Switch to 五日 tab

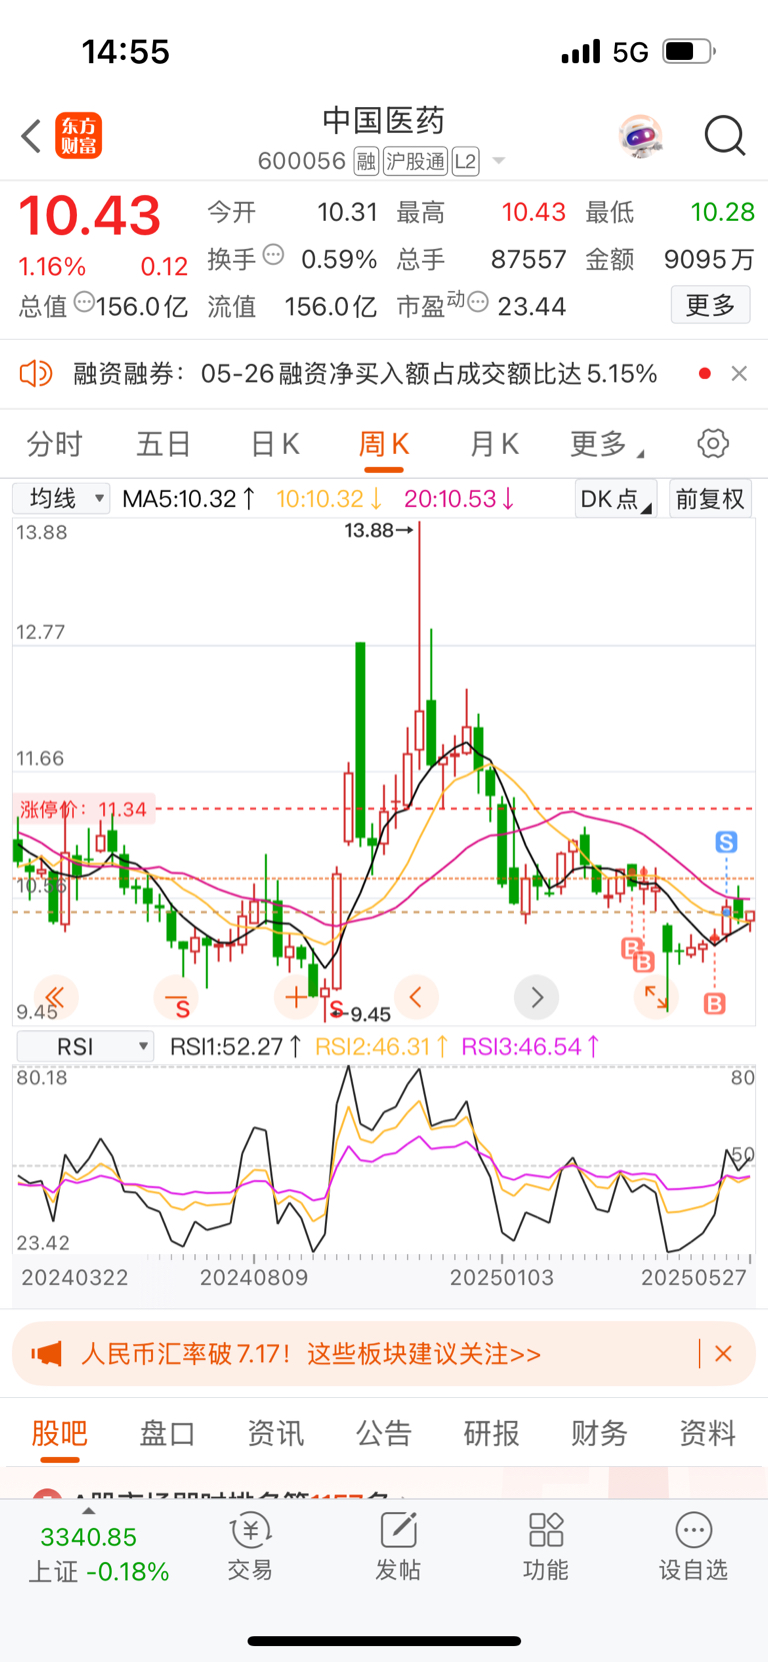(x=163, y=443)
